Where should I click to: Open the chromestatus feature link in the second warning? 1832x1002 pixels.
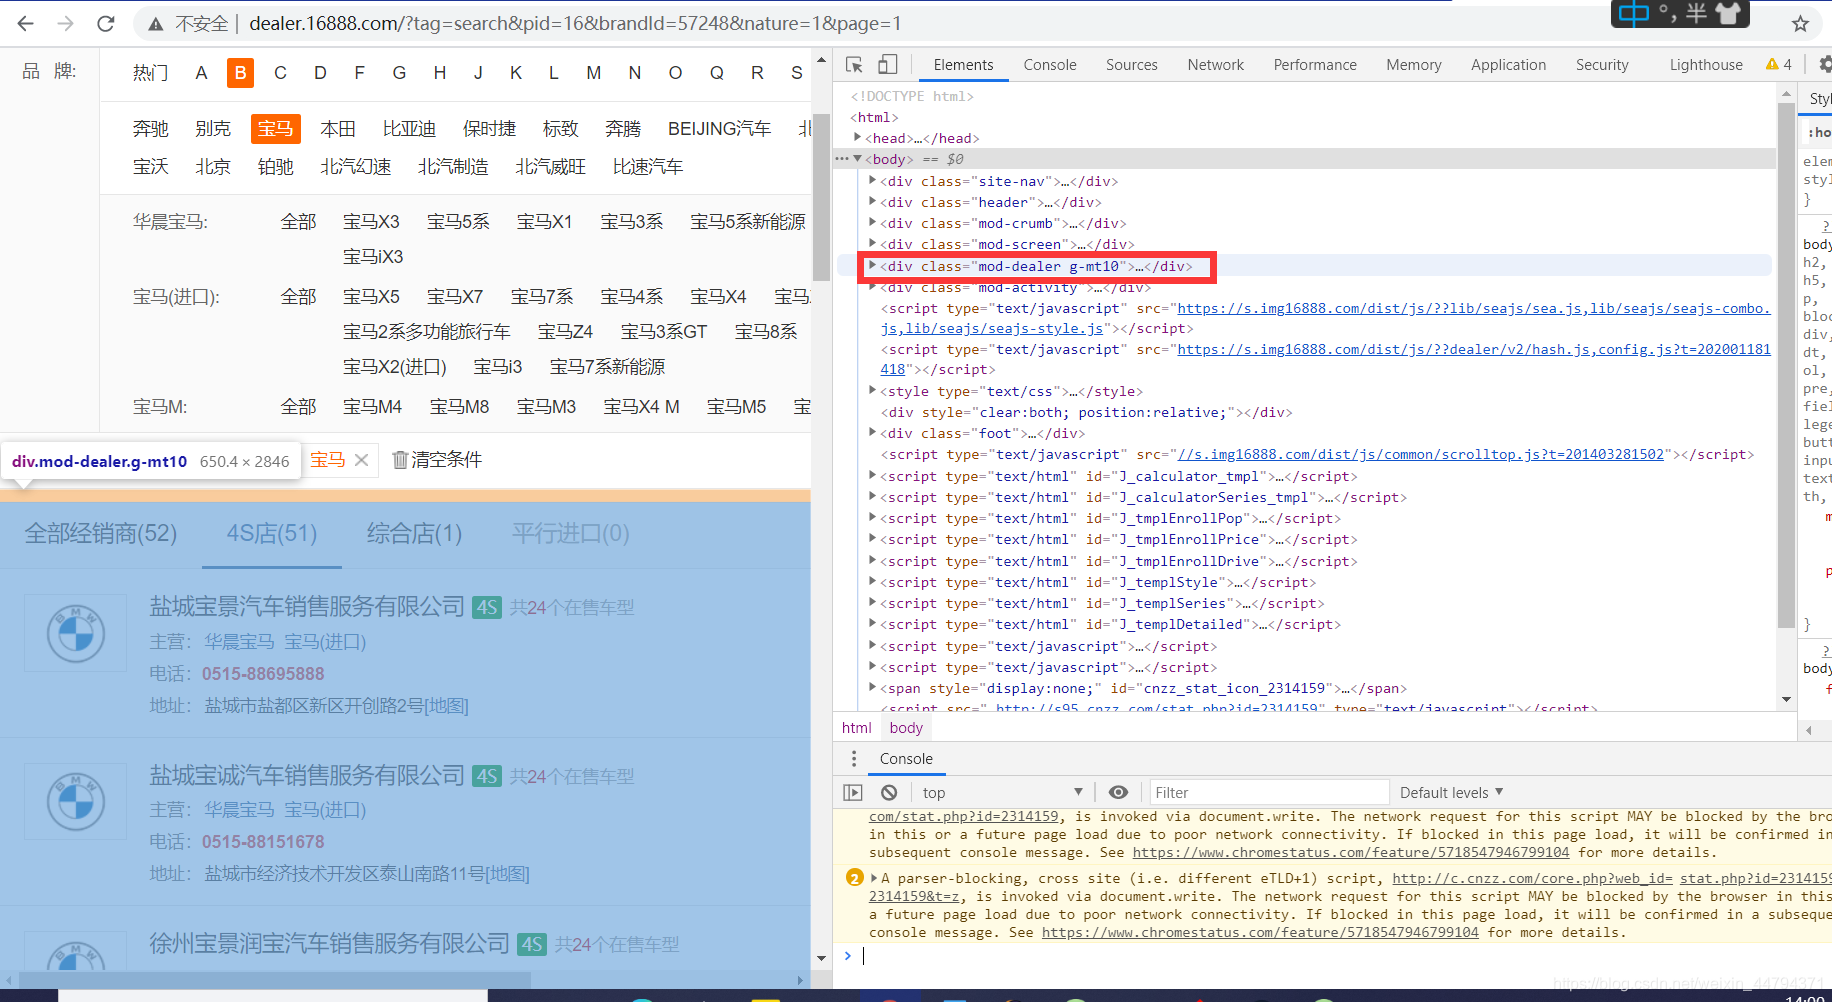tap(1260, 932)
